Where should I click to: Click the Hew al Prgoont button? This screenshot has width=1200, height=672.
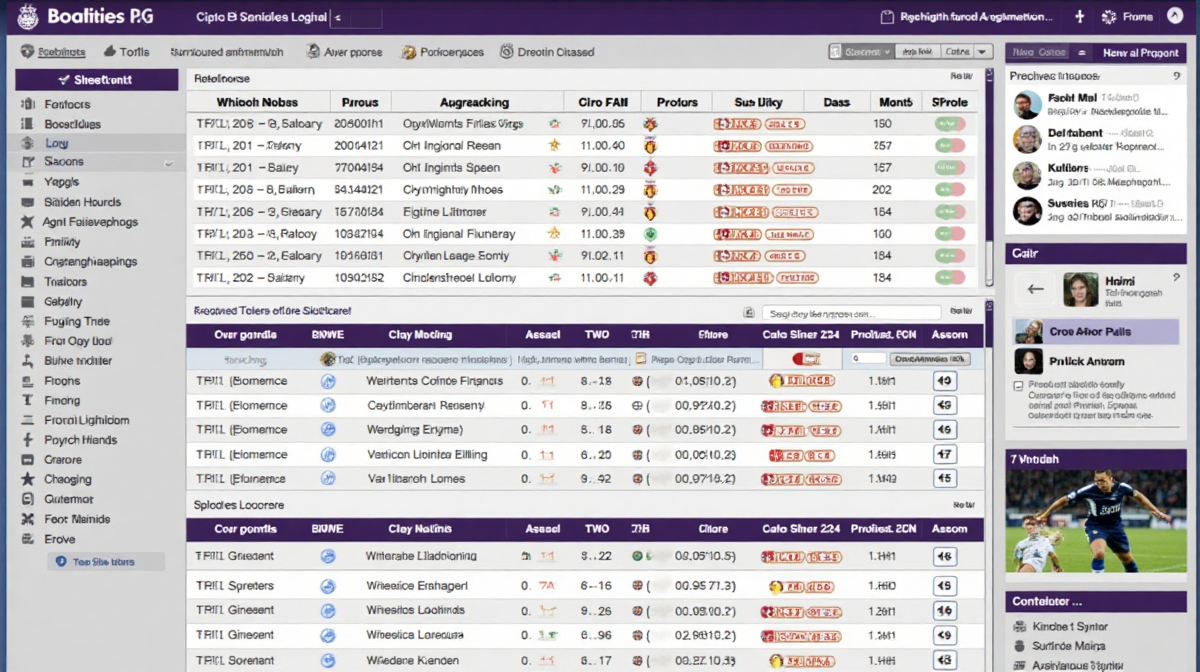(x=1140, y=52)
